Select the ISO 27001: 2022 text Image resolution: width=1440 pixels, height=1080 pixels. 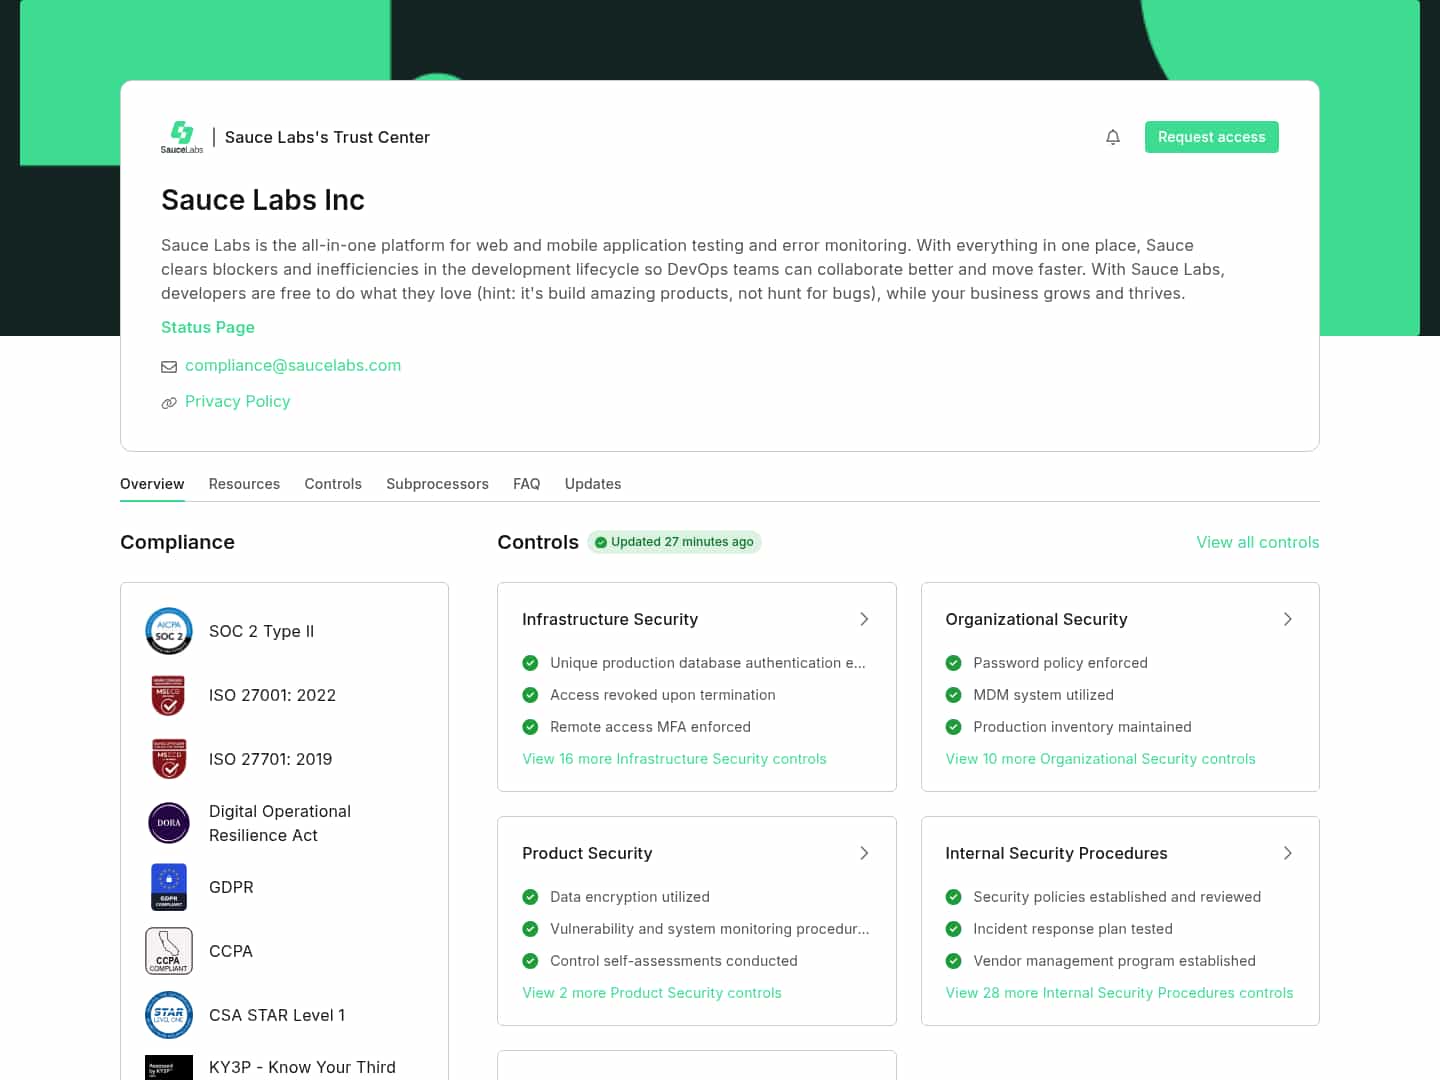(x=272, y=695)
